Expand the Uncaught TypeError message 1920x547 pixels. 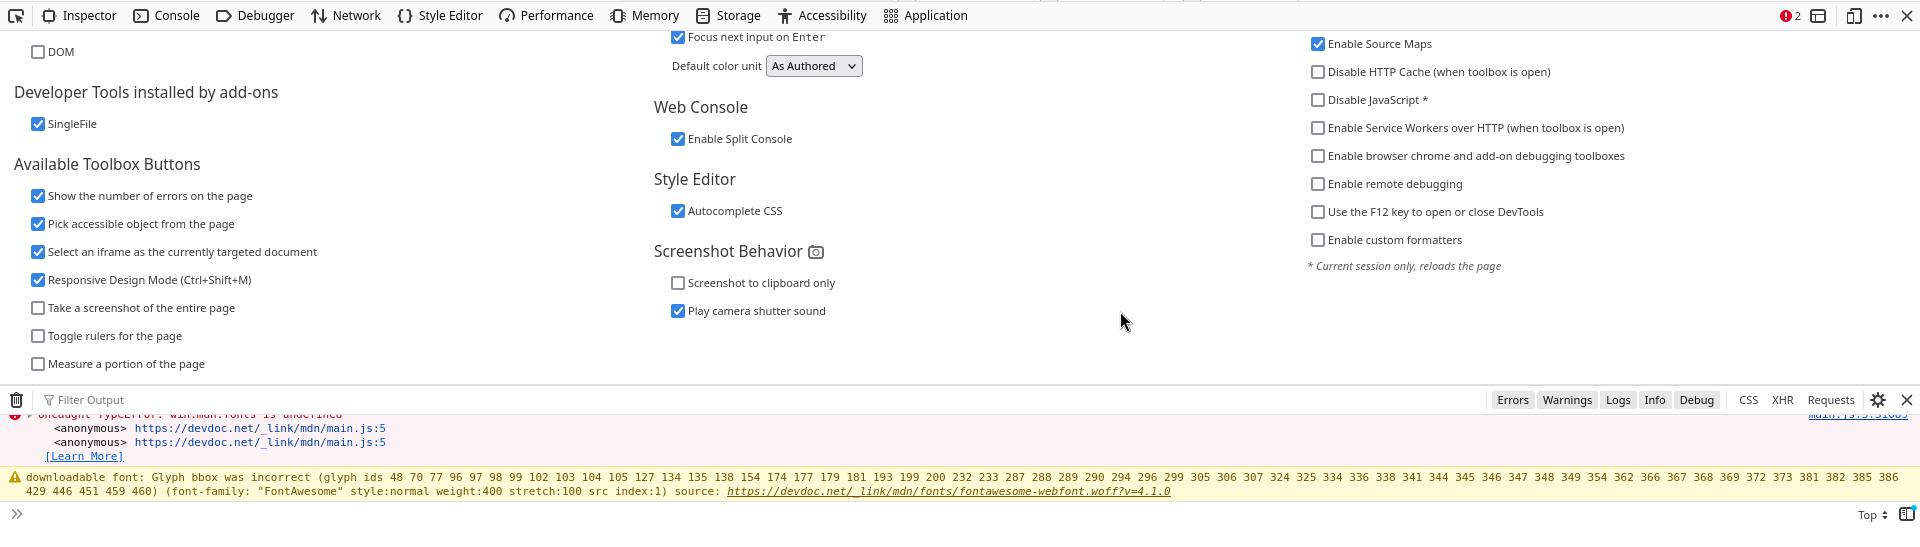coord(30,415)
